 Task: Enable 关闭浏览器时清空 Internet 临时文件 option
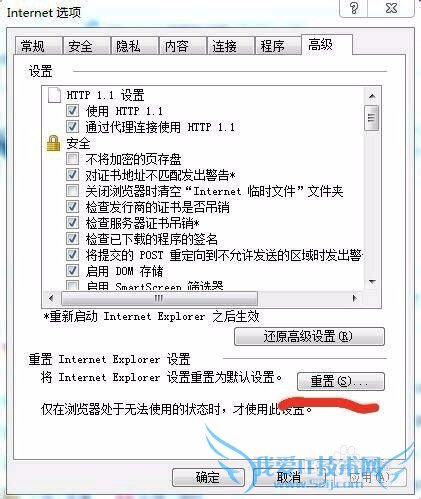tap(72, 191)
